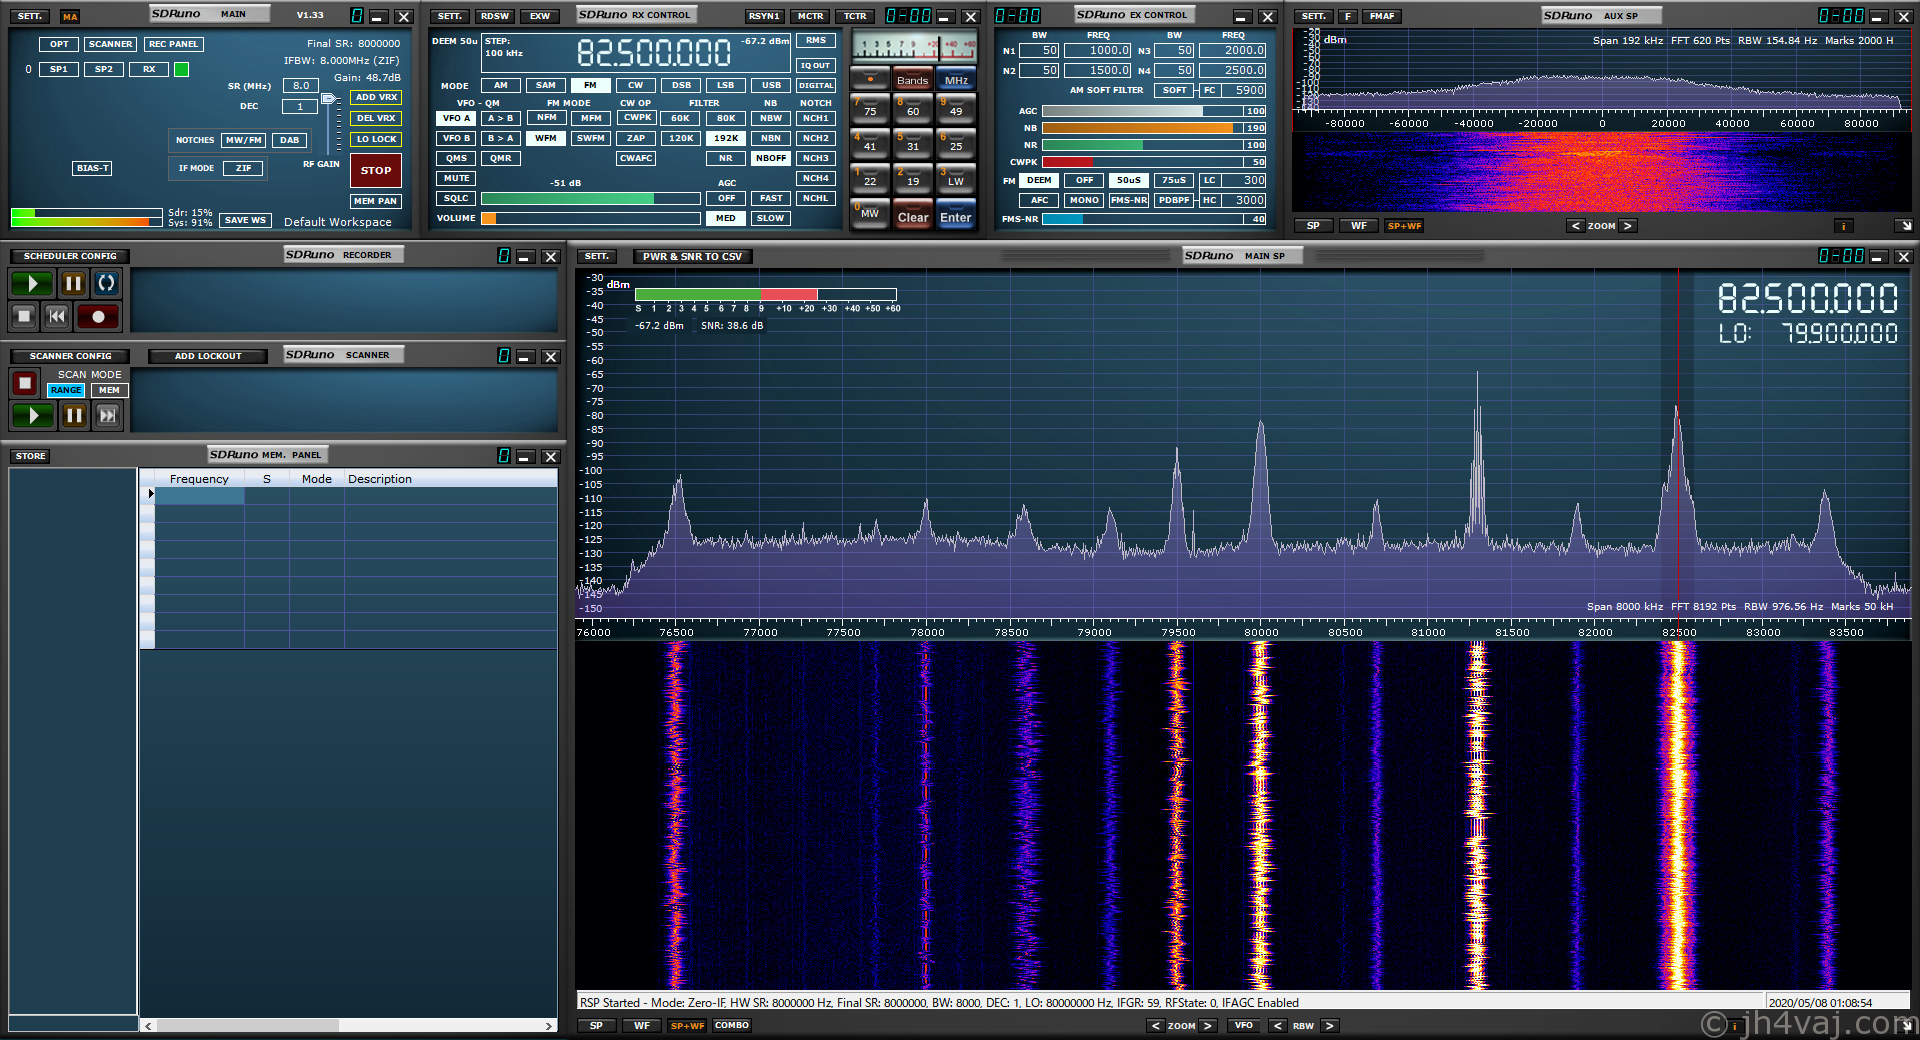Switch Main SP to WF view
This screenshot has height=1040, width=1920.
coord(642,1026)
